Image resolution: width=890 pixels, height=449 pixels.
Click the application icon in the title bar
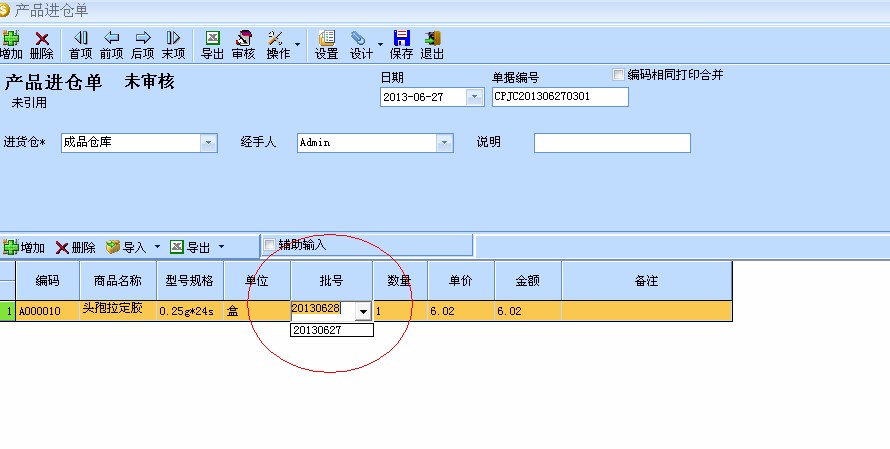[x=5, y=10]
